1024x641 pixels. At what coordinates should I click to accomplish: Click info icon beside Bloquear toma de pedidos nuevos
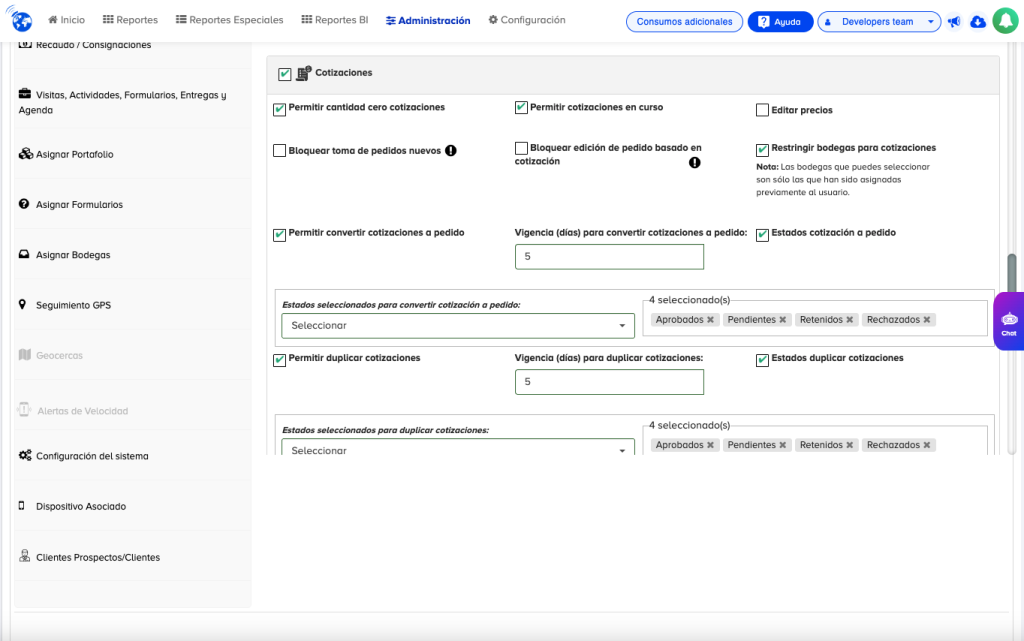pyautogui.click(x=451, y=151)
